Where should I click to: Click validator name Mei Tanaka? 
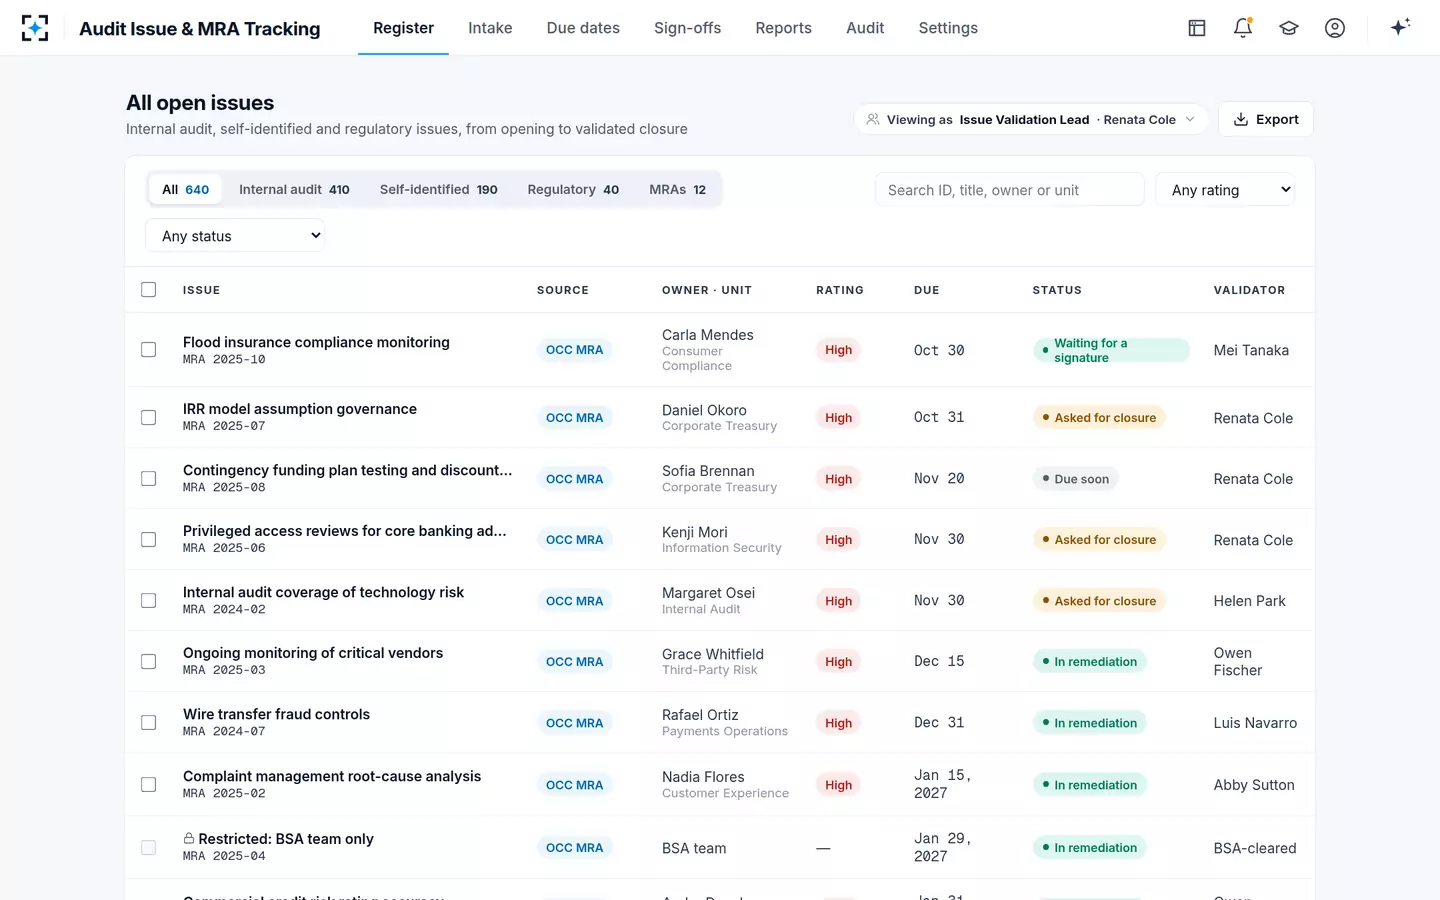click(x=1251, y=350)
